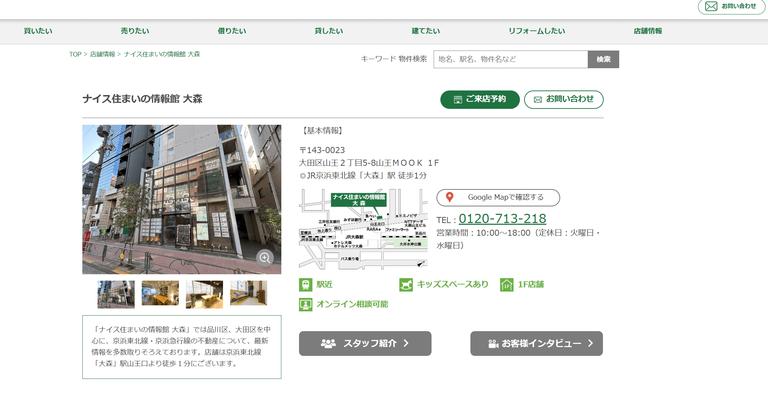Open the main store exterior photo

182,199
